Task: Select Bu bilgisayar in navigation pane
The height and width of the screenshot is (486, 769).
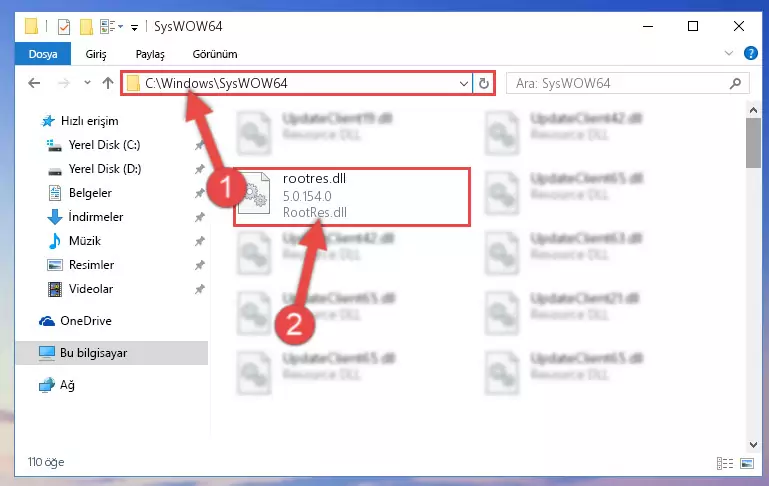Action: (112, 353)
